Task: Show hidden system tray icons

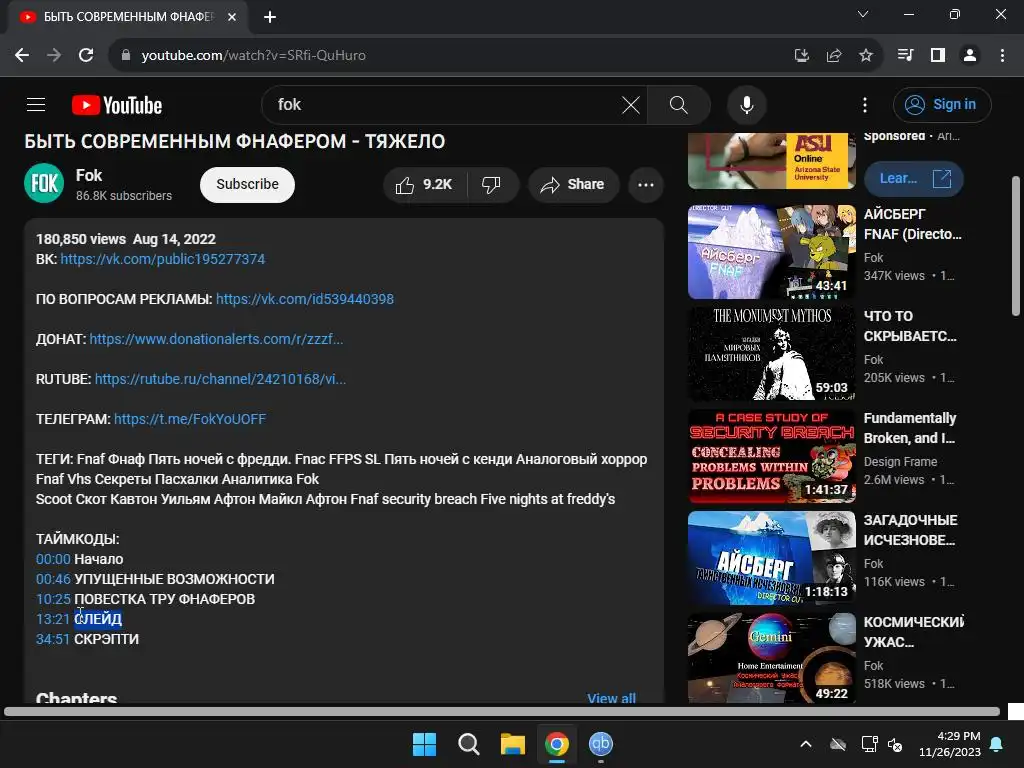Action: click(806, 744)
